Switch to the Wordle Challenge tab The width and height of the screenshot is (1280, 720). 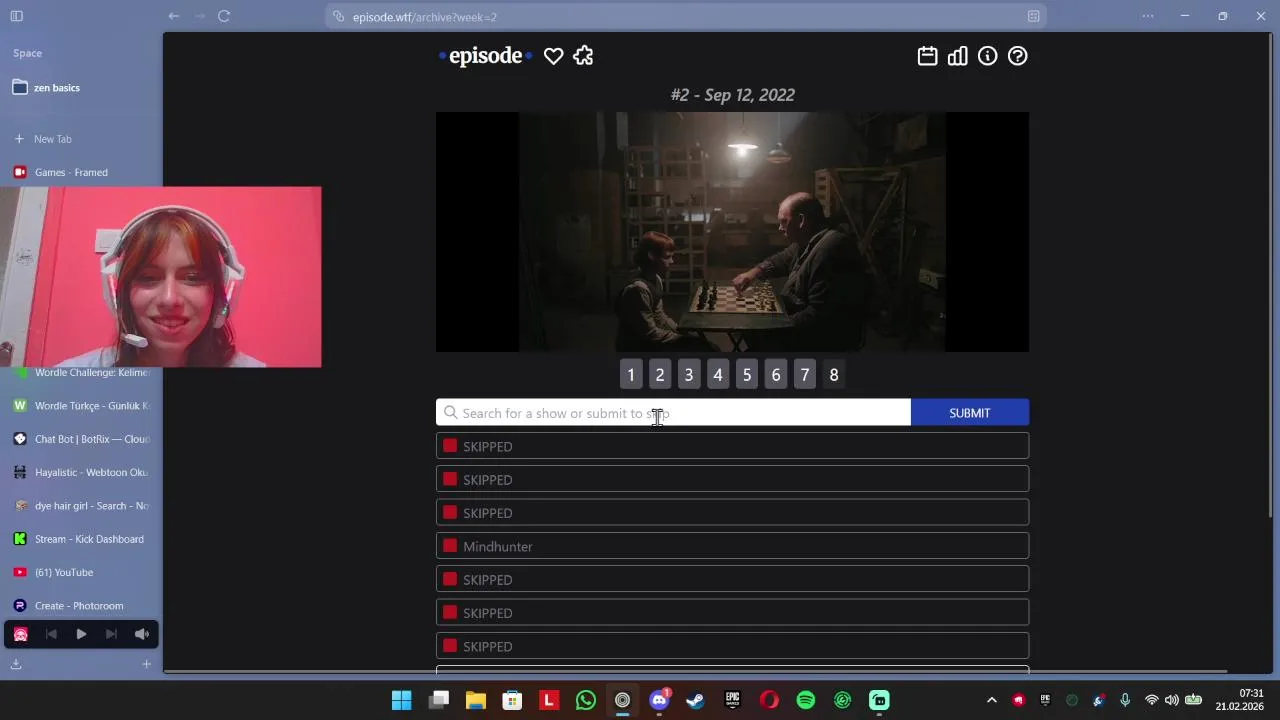tap(81, 373)
